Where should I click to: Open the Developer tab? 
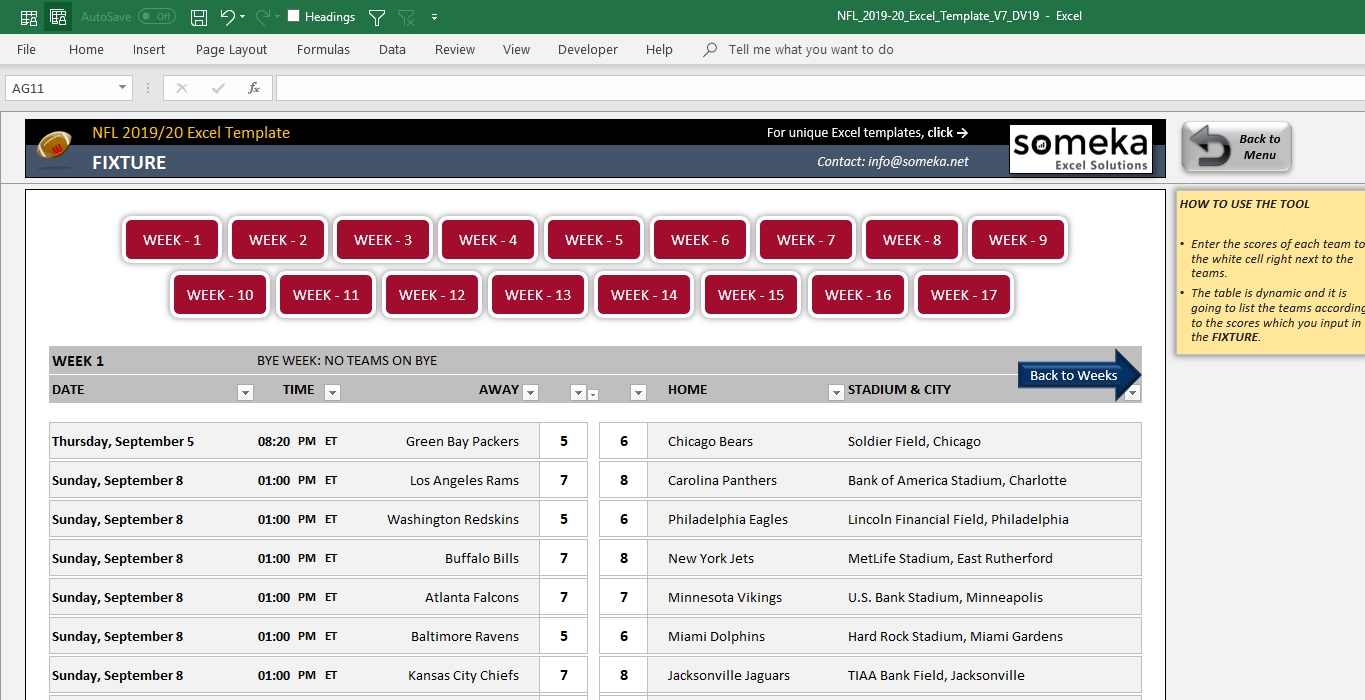click(x=588, y=49)
